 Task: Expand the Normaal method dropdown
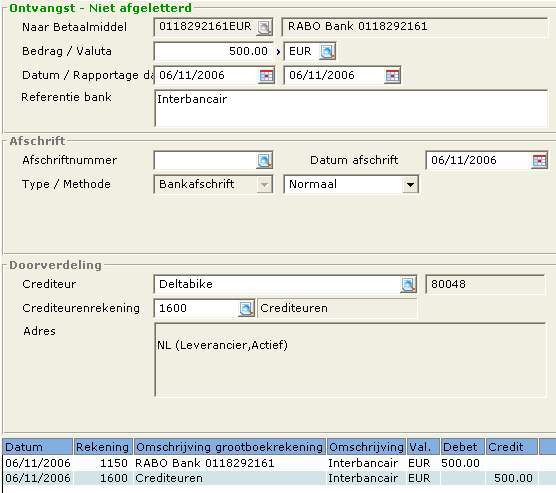point(410,185)
